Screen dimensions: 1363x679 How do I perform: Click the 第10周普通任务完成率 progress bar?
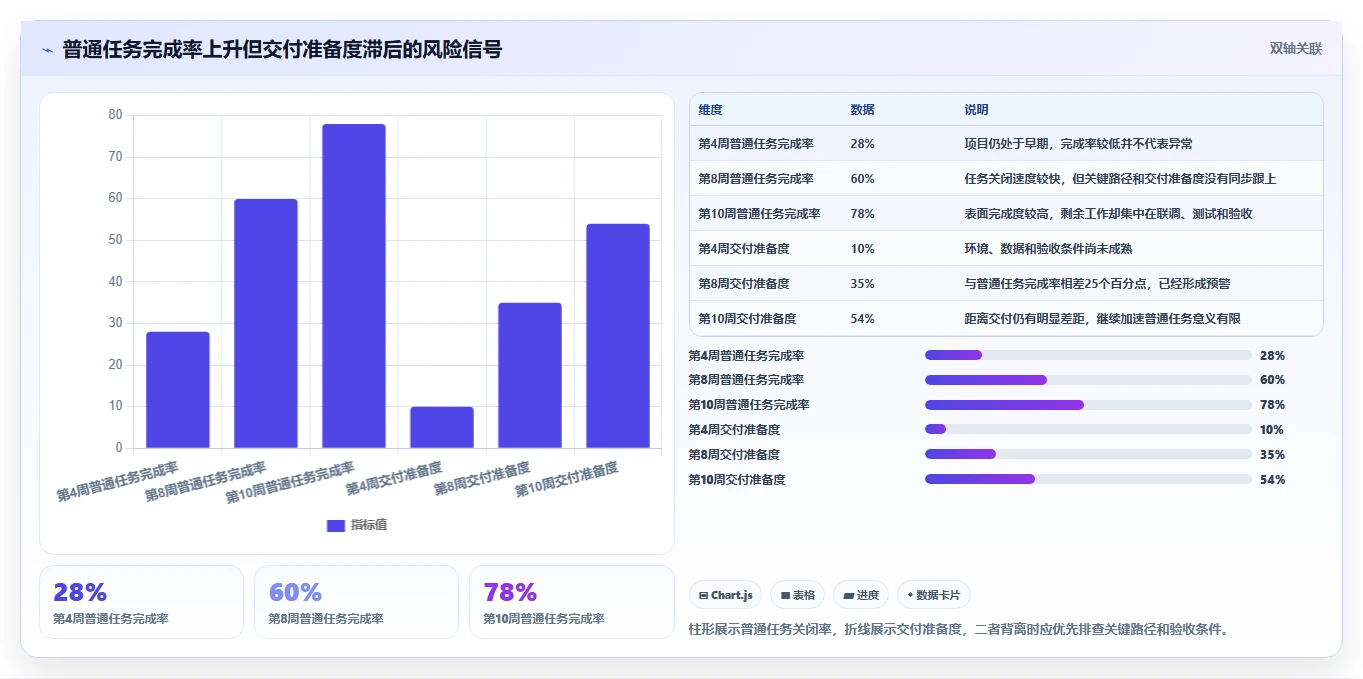pyautogui.click(x=1088, y=405)
